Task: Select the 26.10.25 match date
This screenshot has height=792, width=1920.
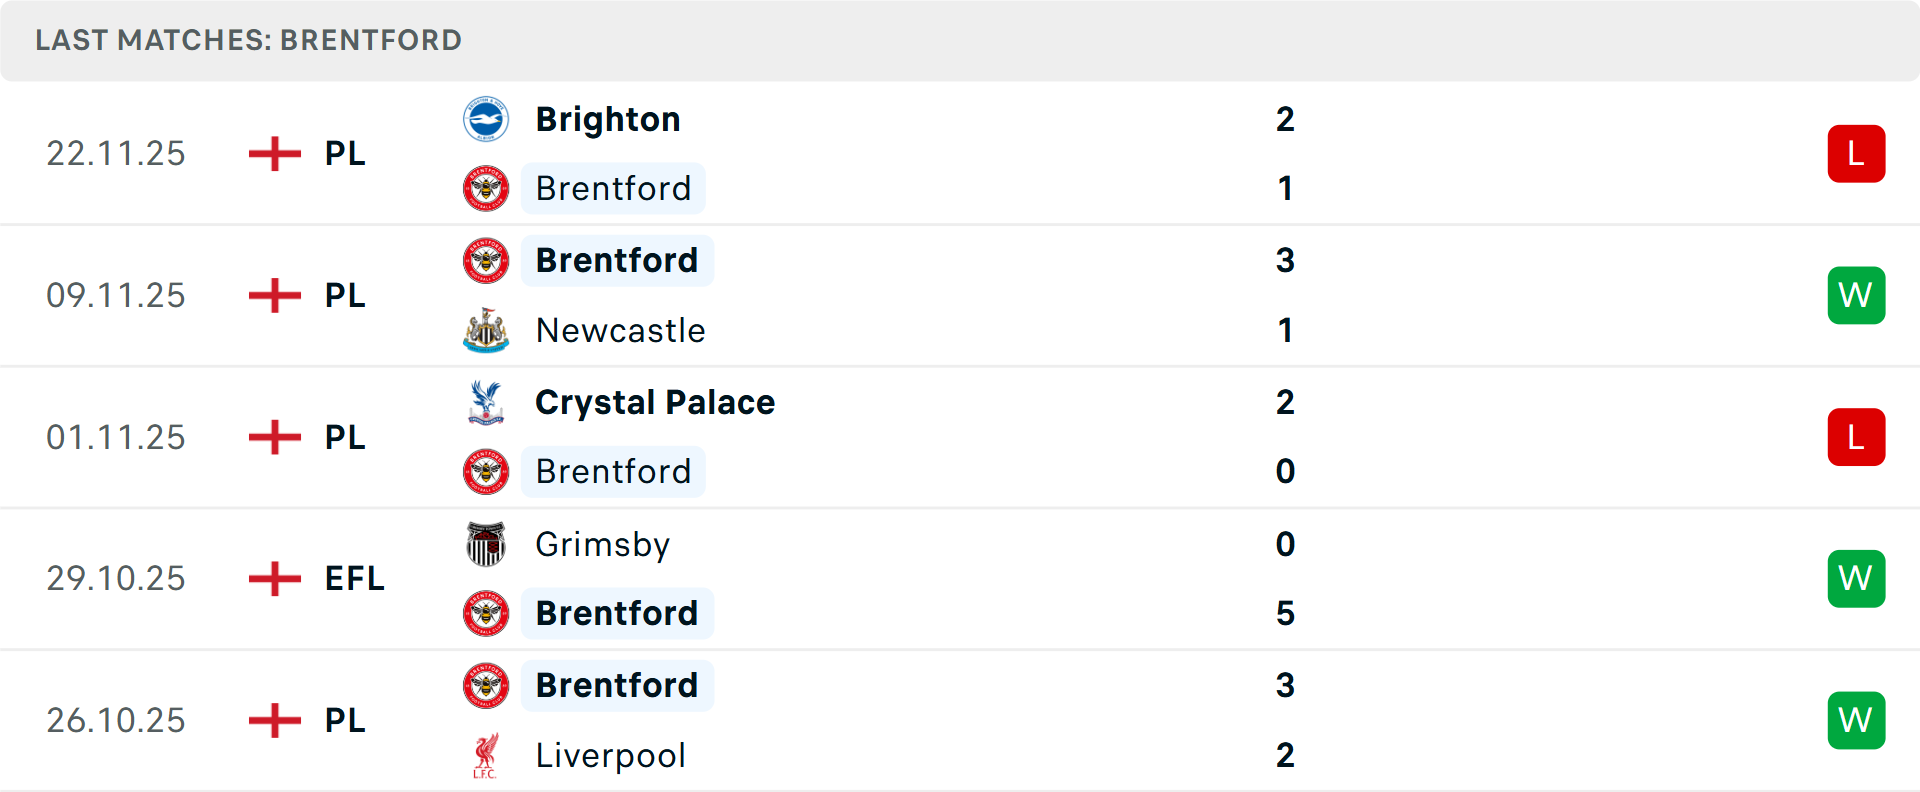Action: coord(115,720)
